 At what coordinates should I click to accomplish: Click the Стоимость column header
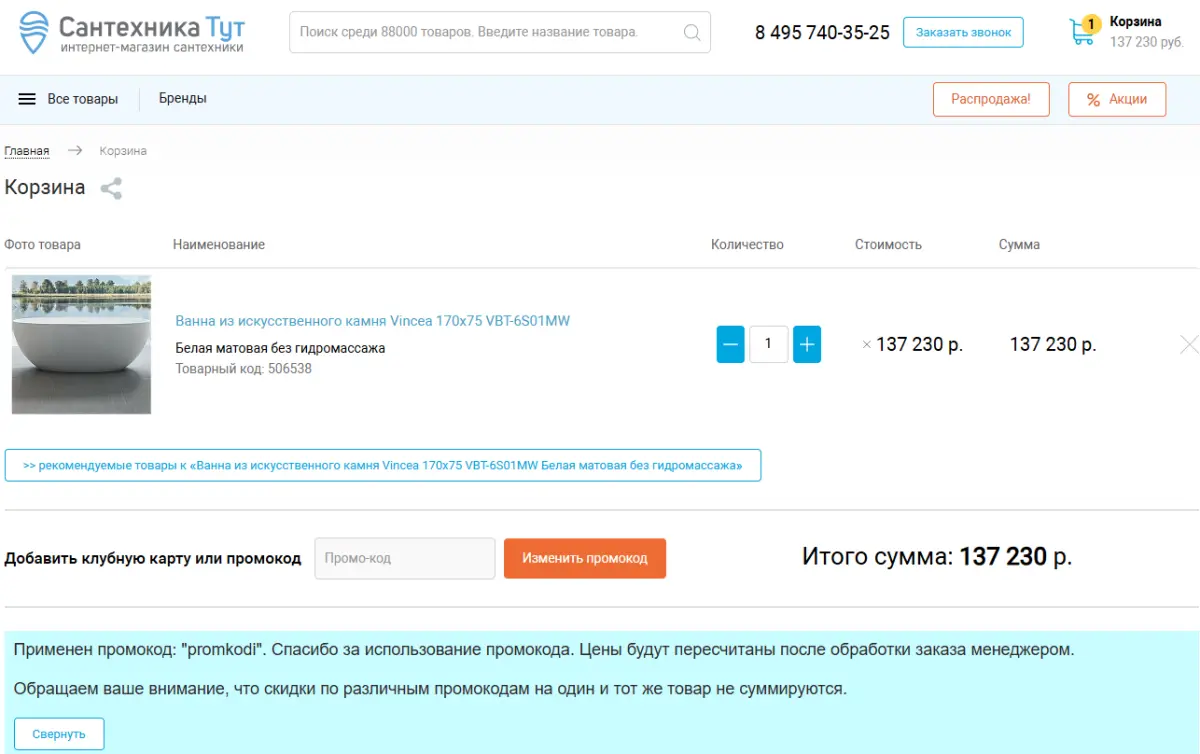[888, 244]
